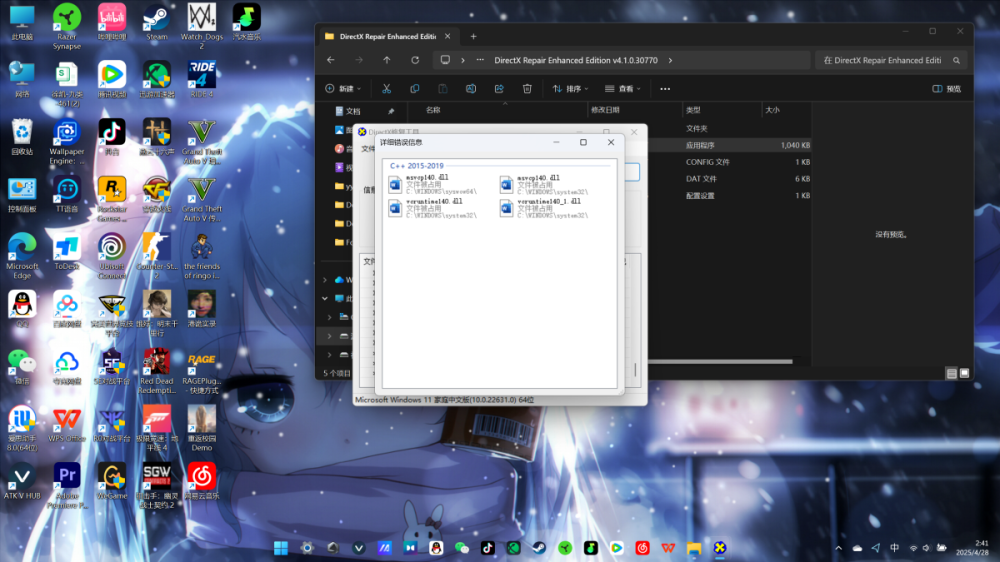Expand the OneDrive cloud tree node in sidebar
1000x562 pixels.
325,279
